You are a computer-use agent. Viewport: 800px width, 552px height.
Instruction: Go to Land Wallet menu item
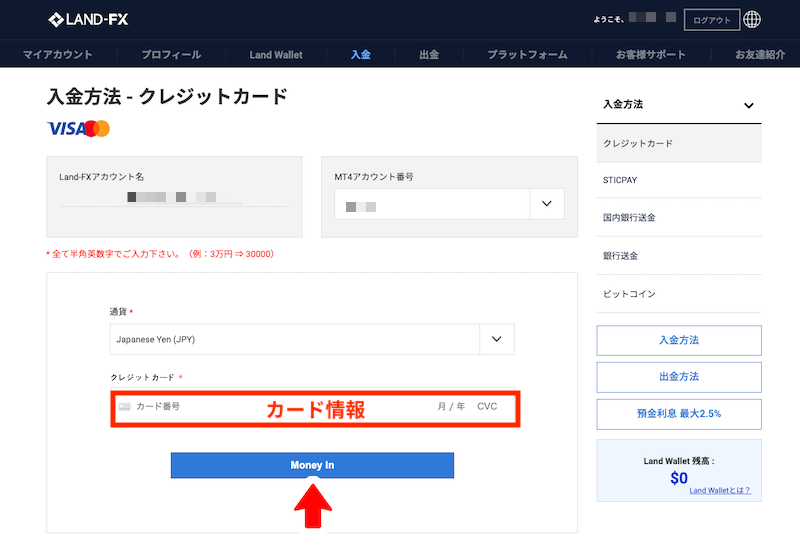coord(276,55)
